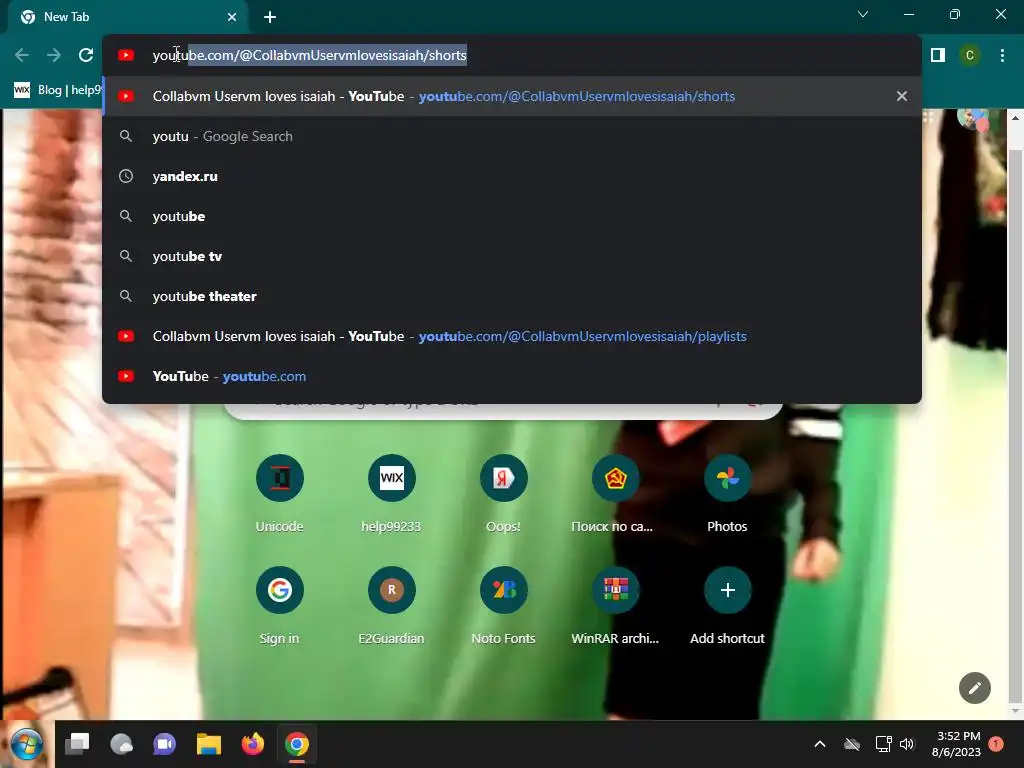Viewport: 1024px width, 768px height.
Task: Click the Chrome taskbar icon
Action: click(296, 744)
